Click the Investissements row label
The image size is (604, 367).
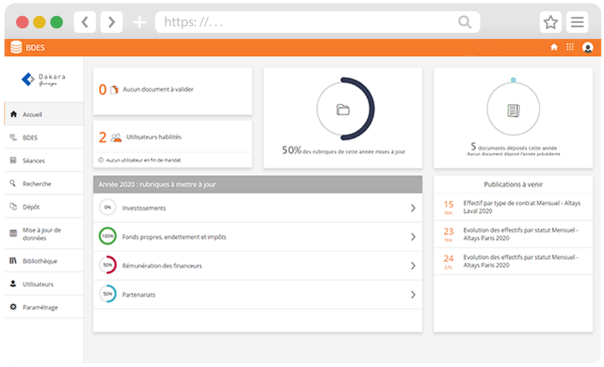[x=144, y=208]
